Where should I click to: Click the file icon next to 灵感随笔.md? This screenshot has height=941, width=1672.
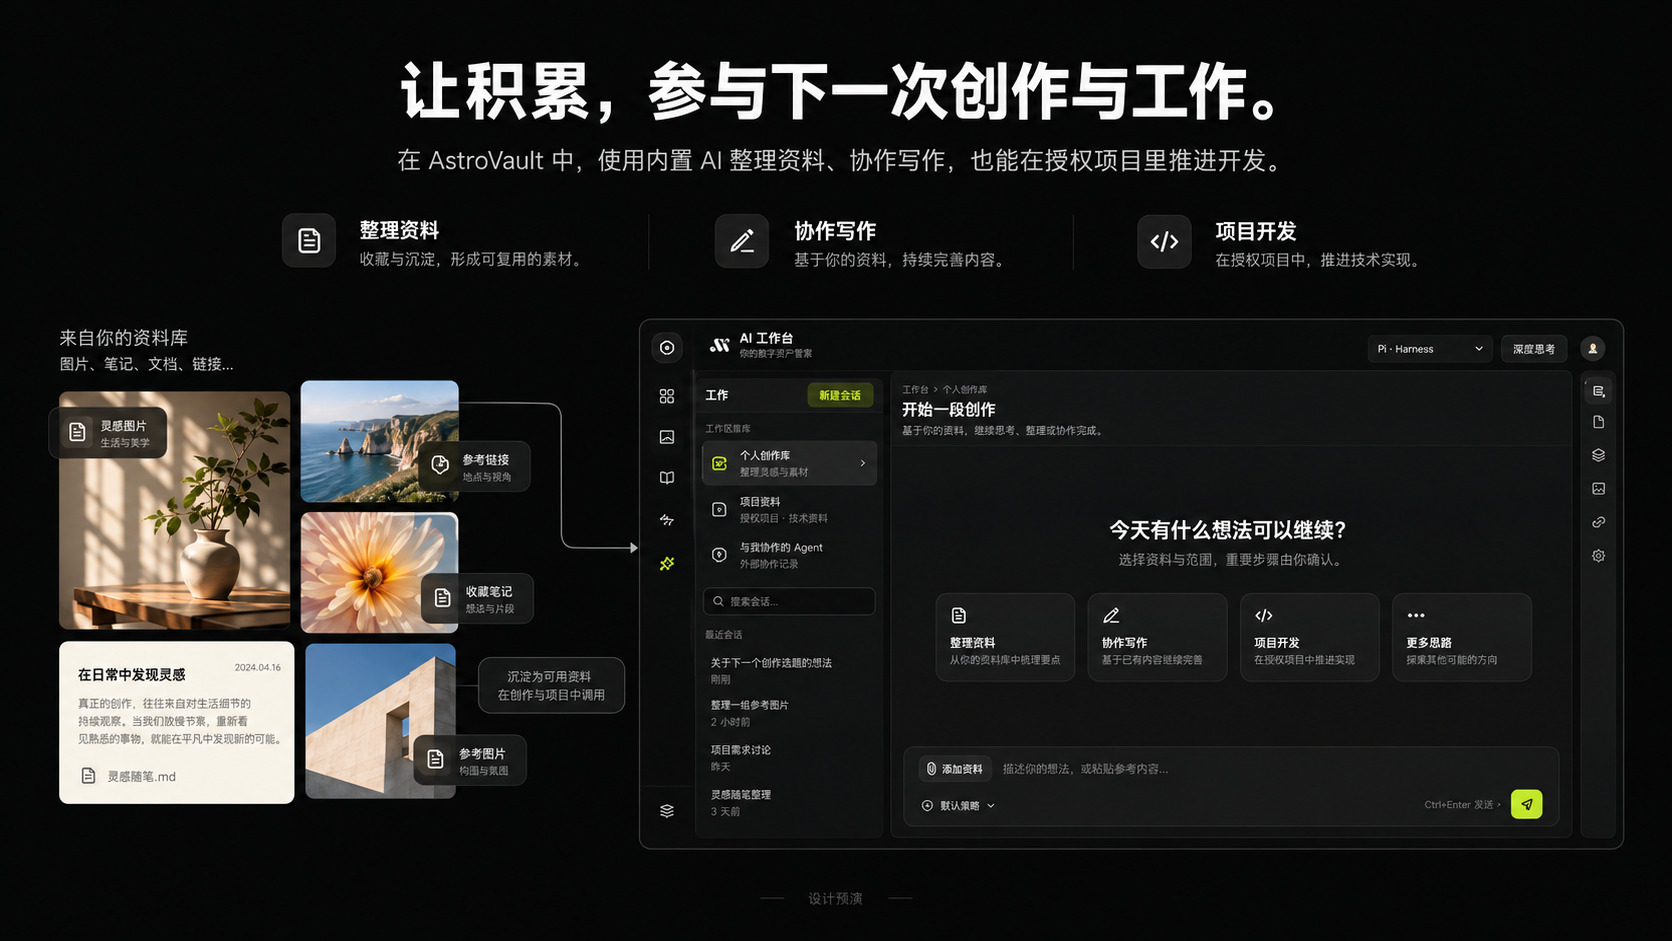[88, 776]
